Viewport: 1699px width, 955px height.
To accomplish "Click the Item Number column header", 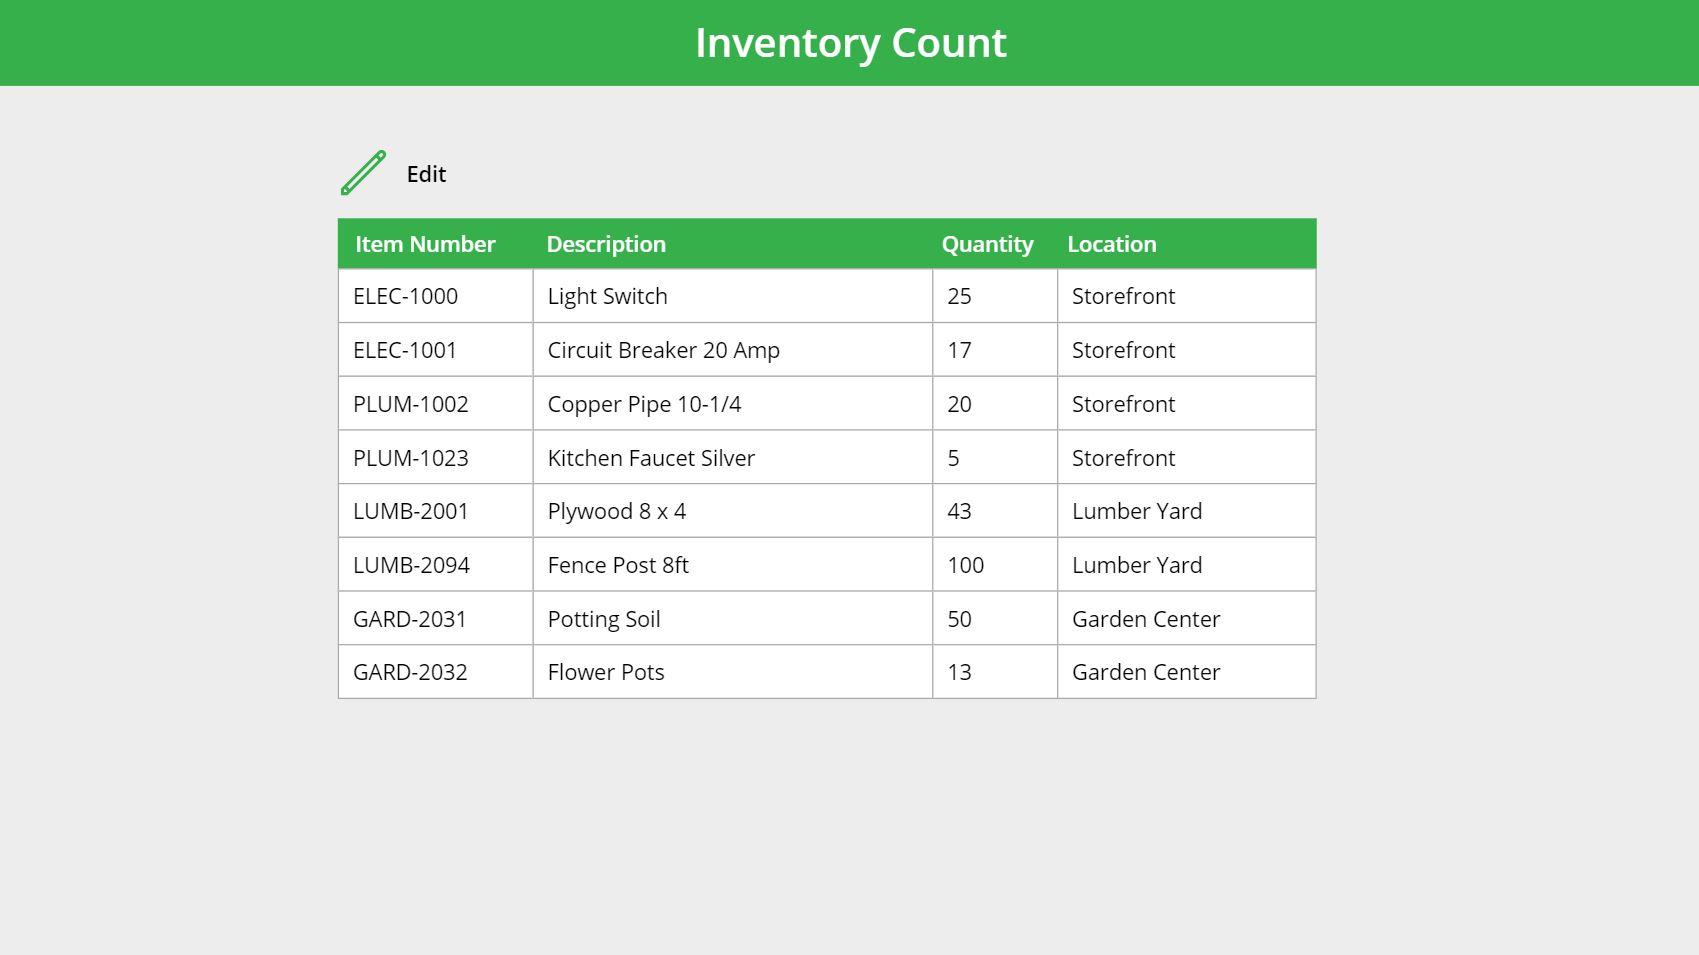I will point(424,243).
